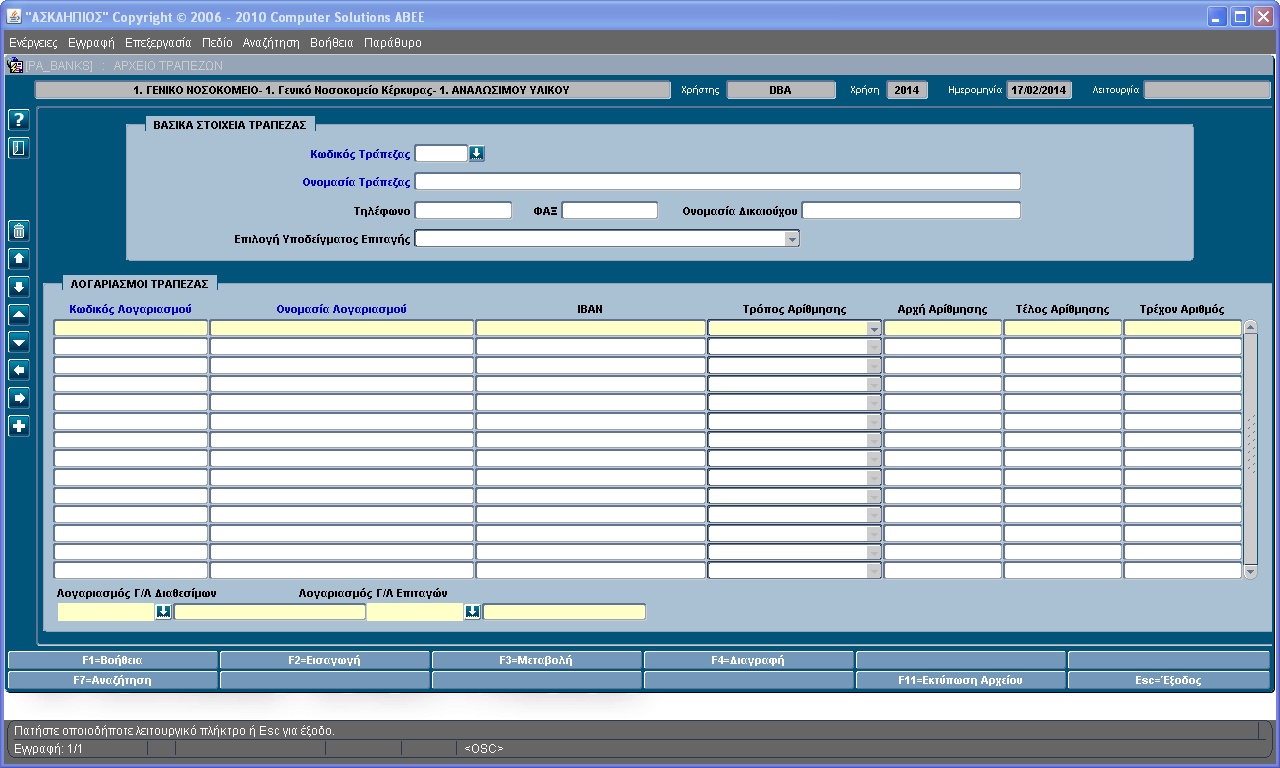Open Τρόπος Αρίθμησης dropdown in first row

point(873,329)
